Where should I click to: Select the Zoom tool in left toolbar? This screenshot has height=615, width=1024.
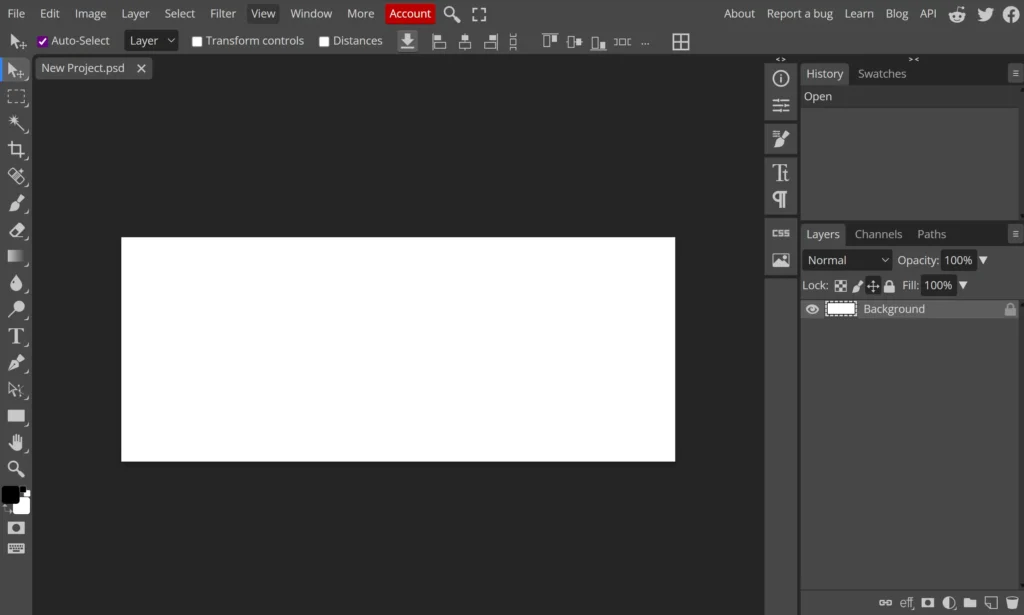point(16,469)
